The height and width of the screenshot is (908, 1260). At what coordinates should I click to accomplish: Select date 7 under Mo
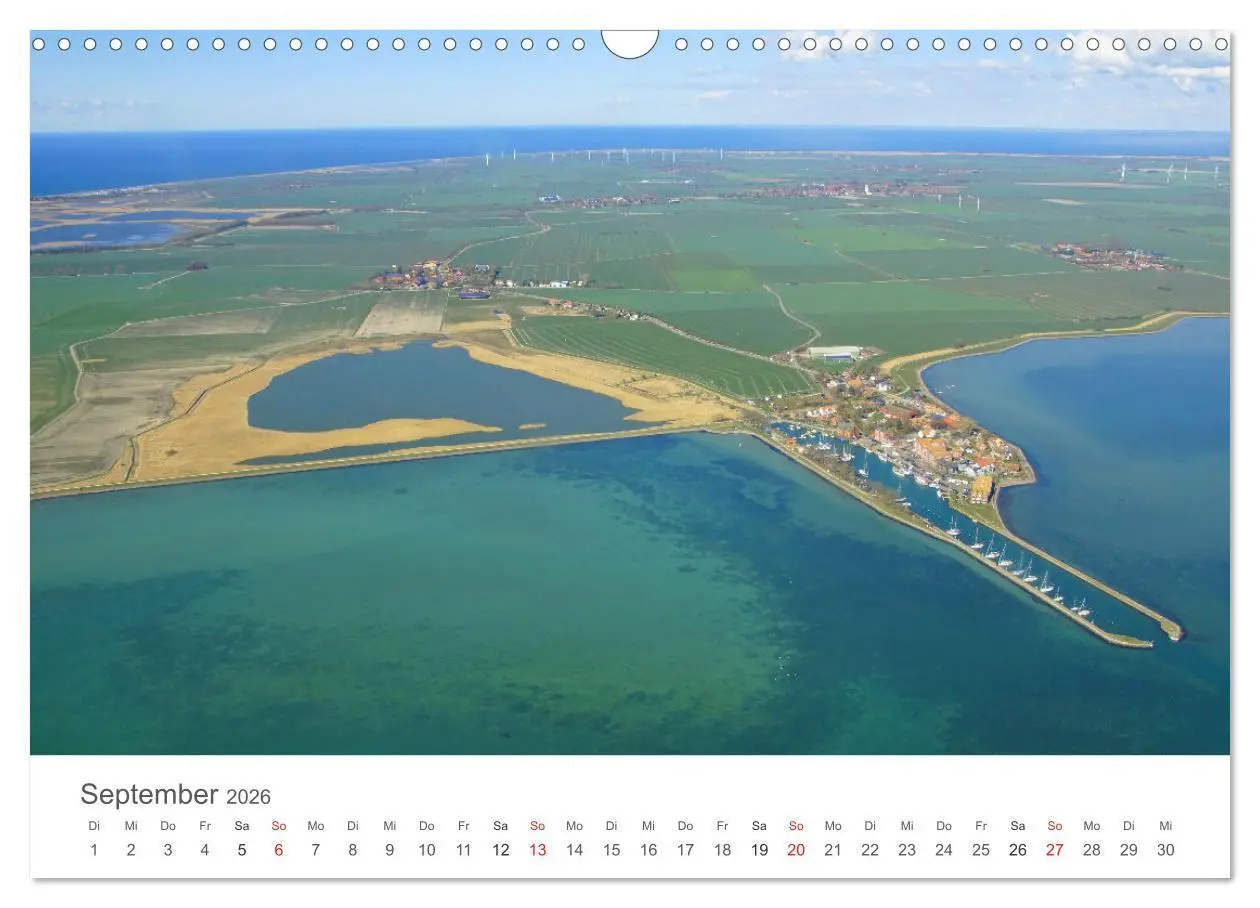(316, 850)
